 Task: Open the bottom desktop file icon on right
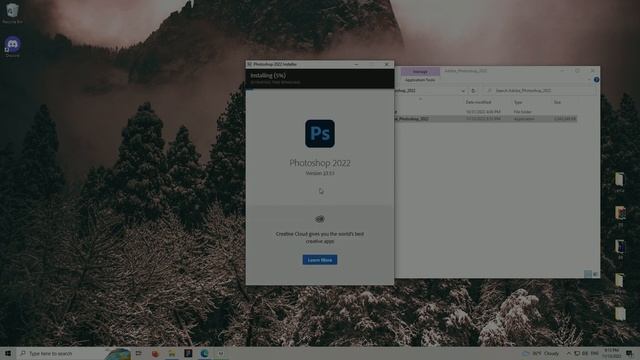(620, 314)
